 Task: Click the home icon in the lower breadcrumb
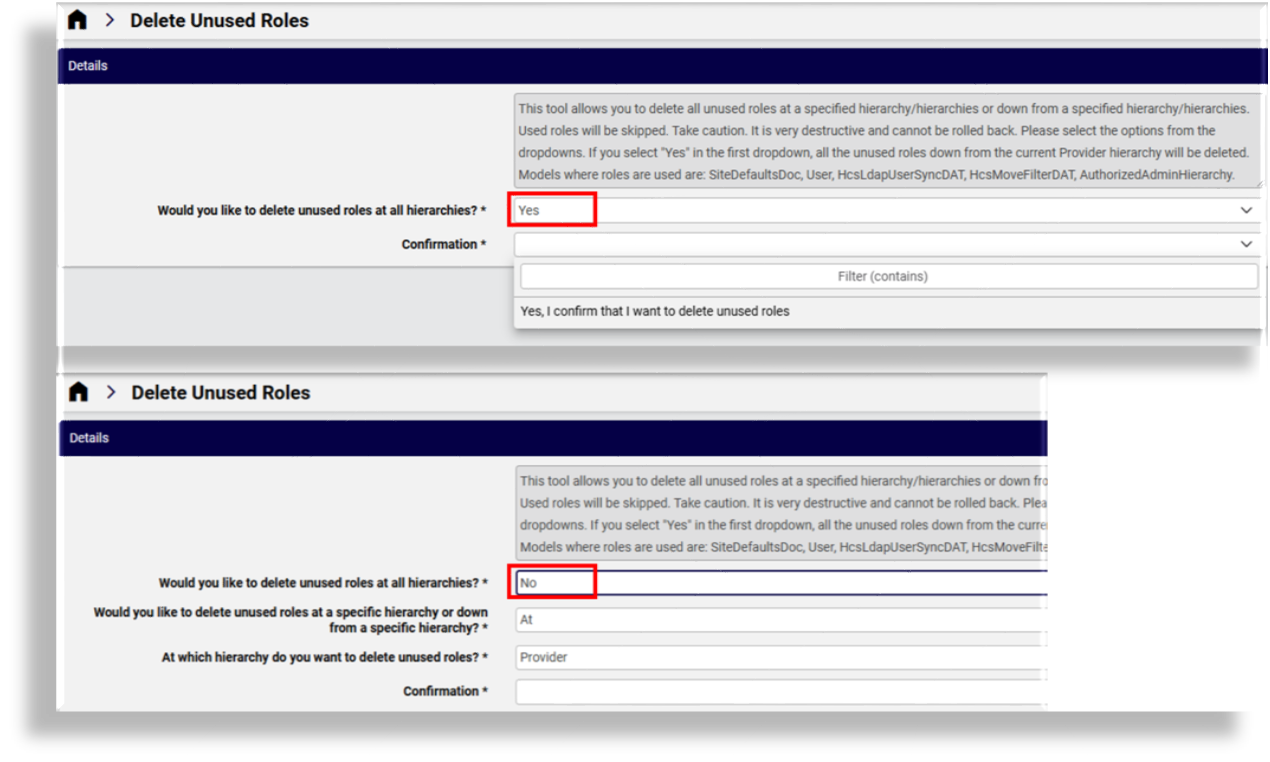pos(78,393)
